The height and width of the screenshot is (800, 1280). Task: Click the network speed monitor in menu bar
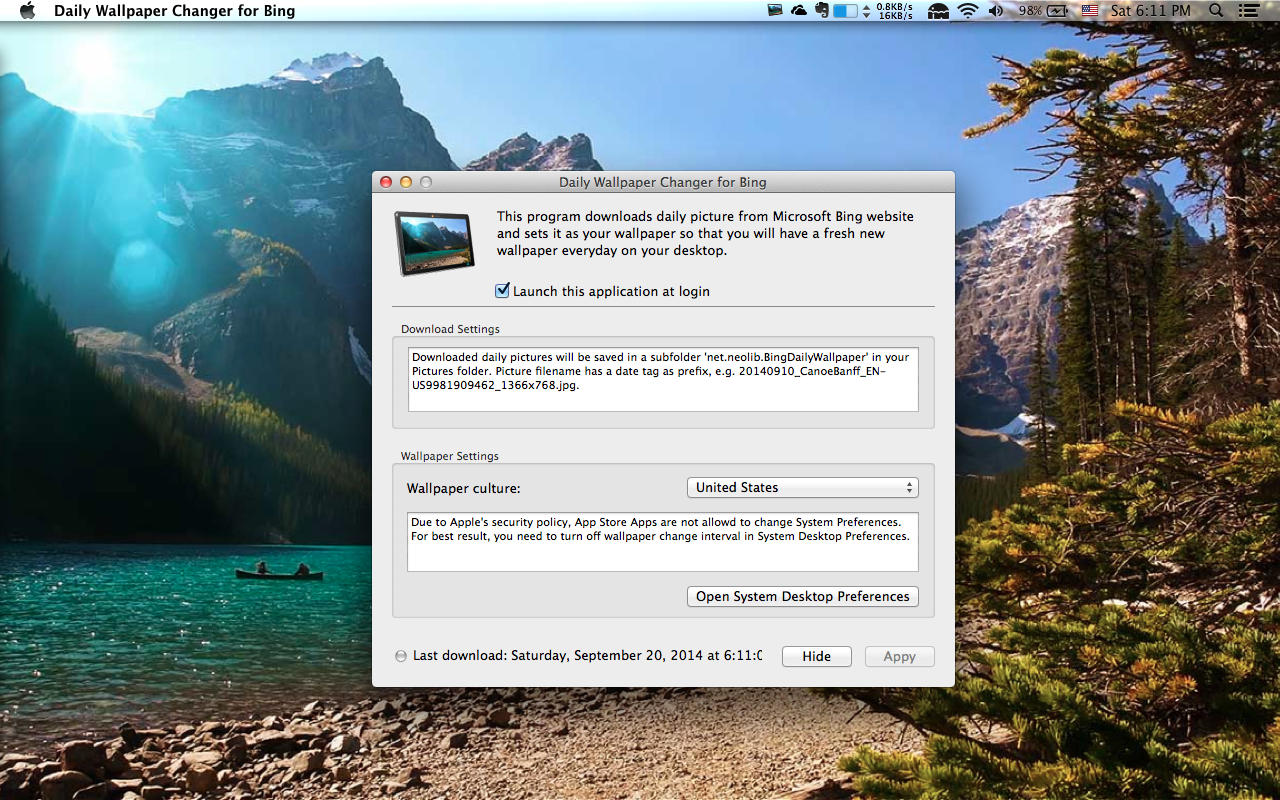tap(893, 11)
